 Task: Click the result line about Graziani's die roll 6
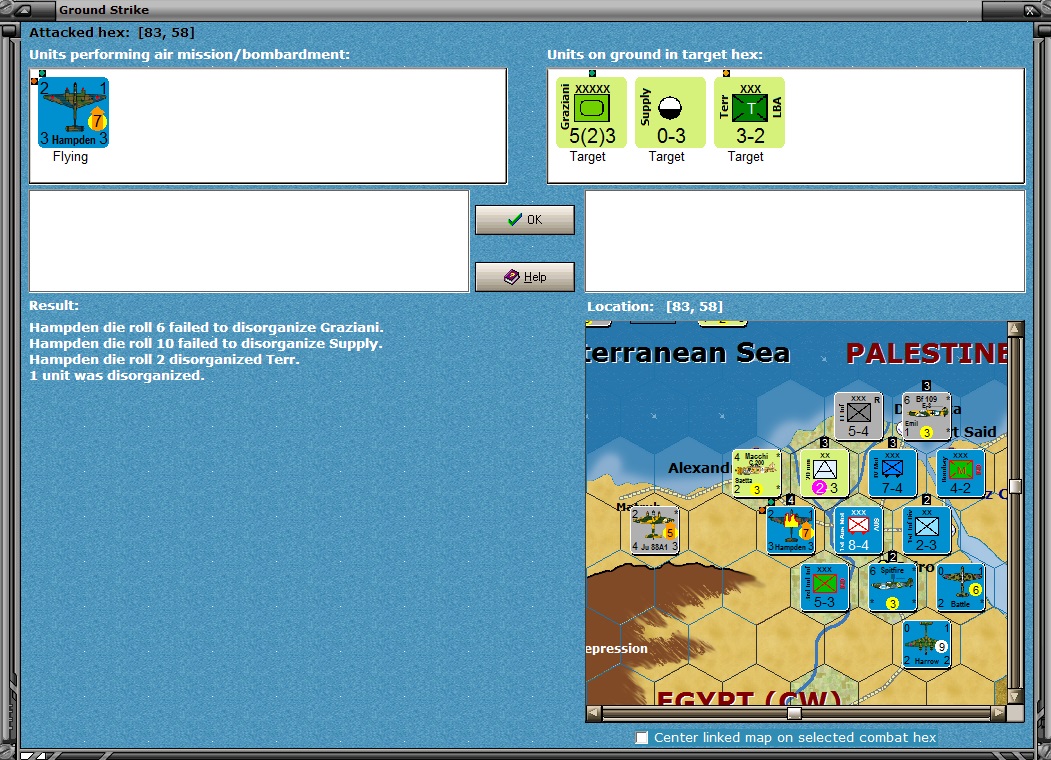[206, 328]
